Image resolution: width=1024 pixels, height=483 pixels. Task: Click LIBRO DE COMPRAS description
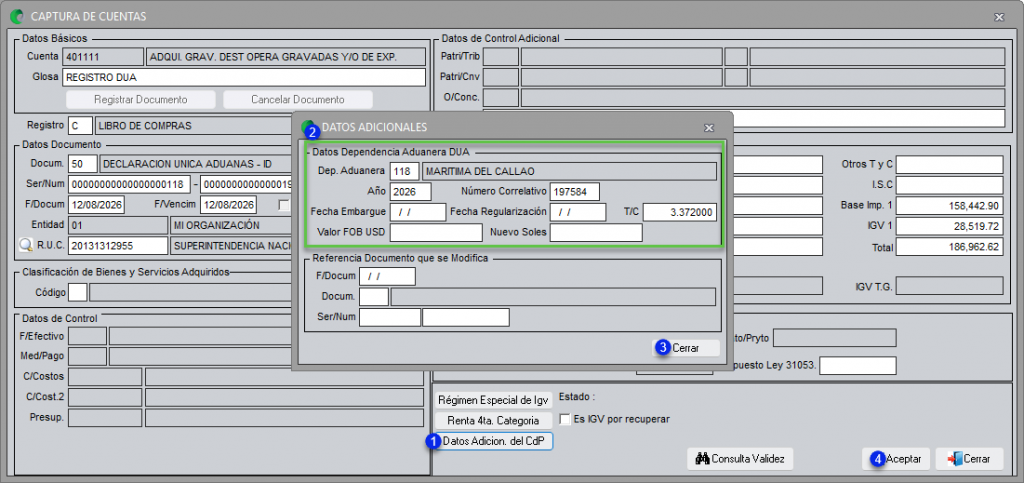tap(193, 125)
